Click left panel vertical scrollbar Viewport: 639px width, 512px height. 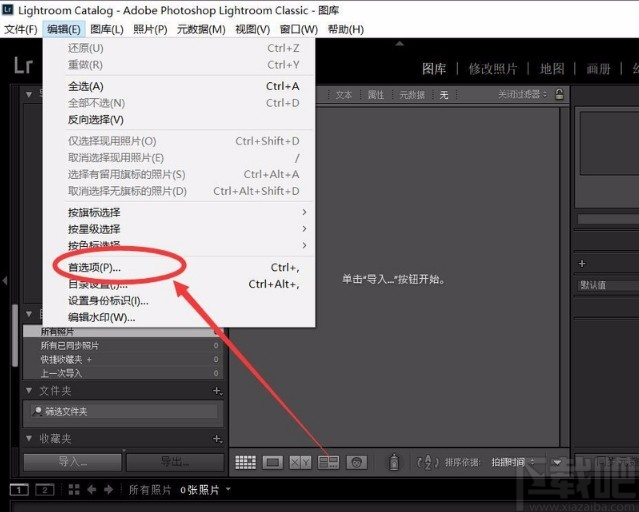(15, 335)
